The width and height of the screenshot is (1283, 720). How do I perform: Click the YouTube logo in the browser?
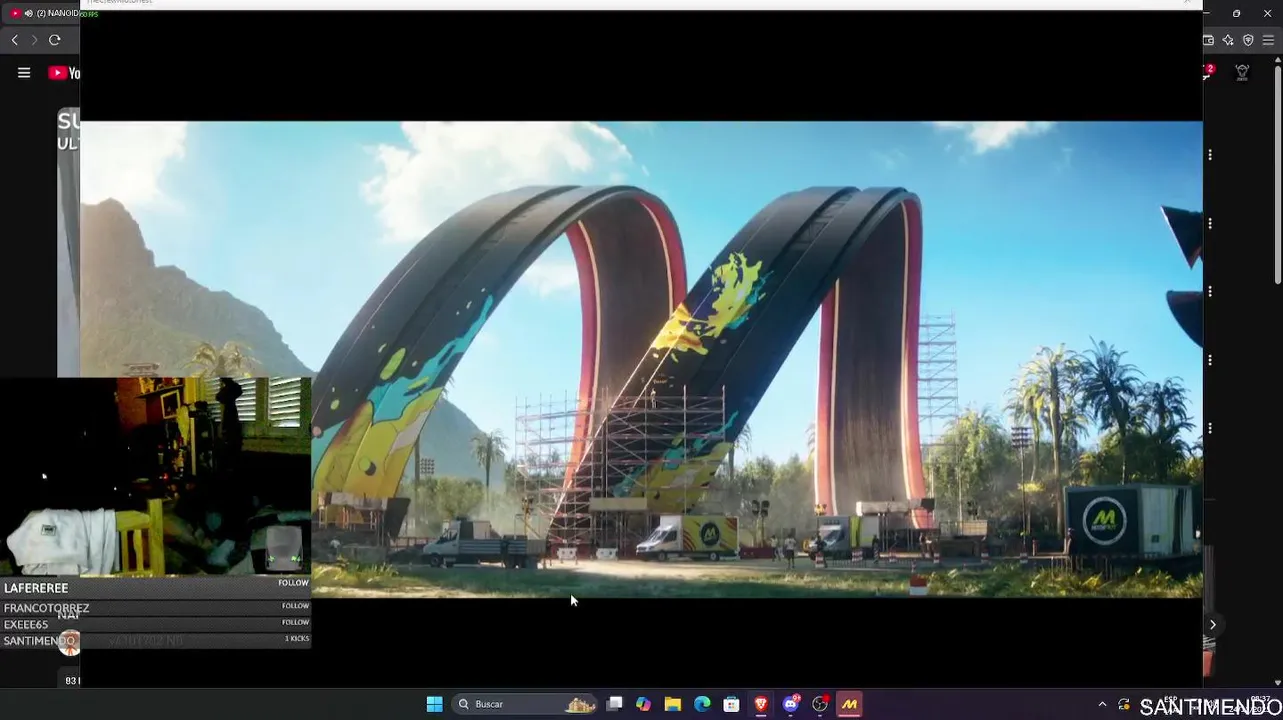pyautogui.click(x=64, y=73)
